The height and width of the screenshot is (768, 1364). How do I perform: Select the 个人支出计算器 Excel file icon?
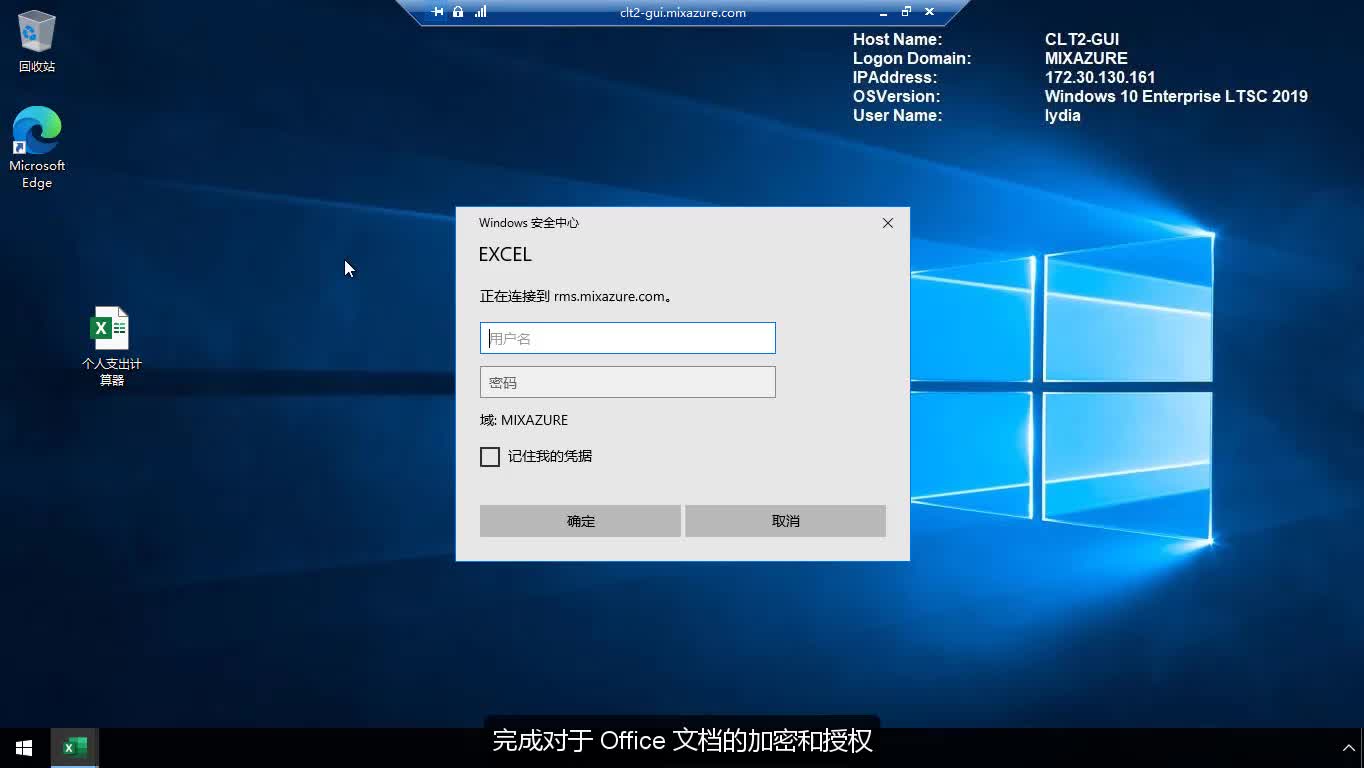click(111, 345)
